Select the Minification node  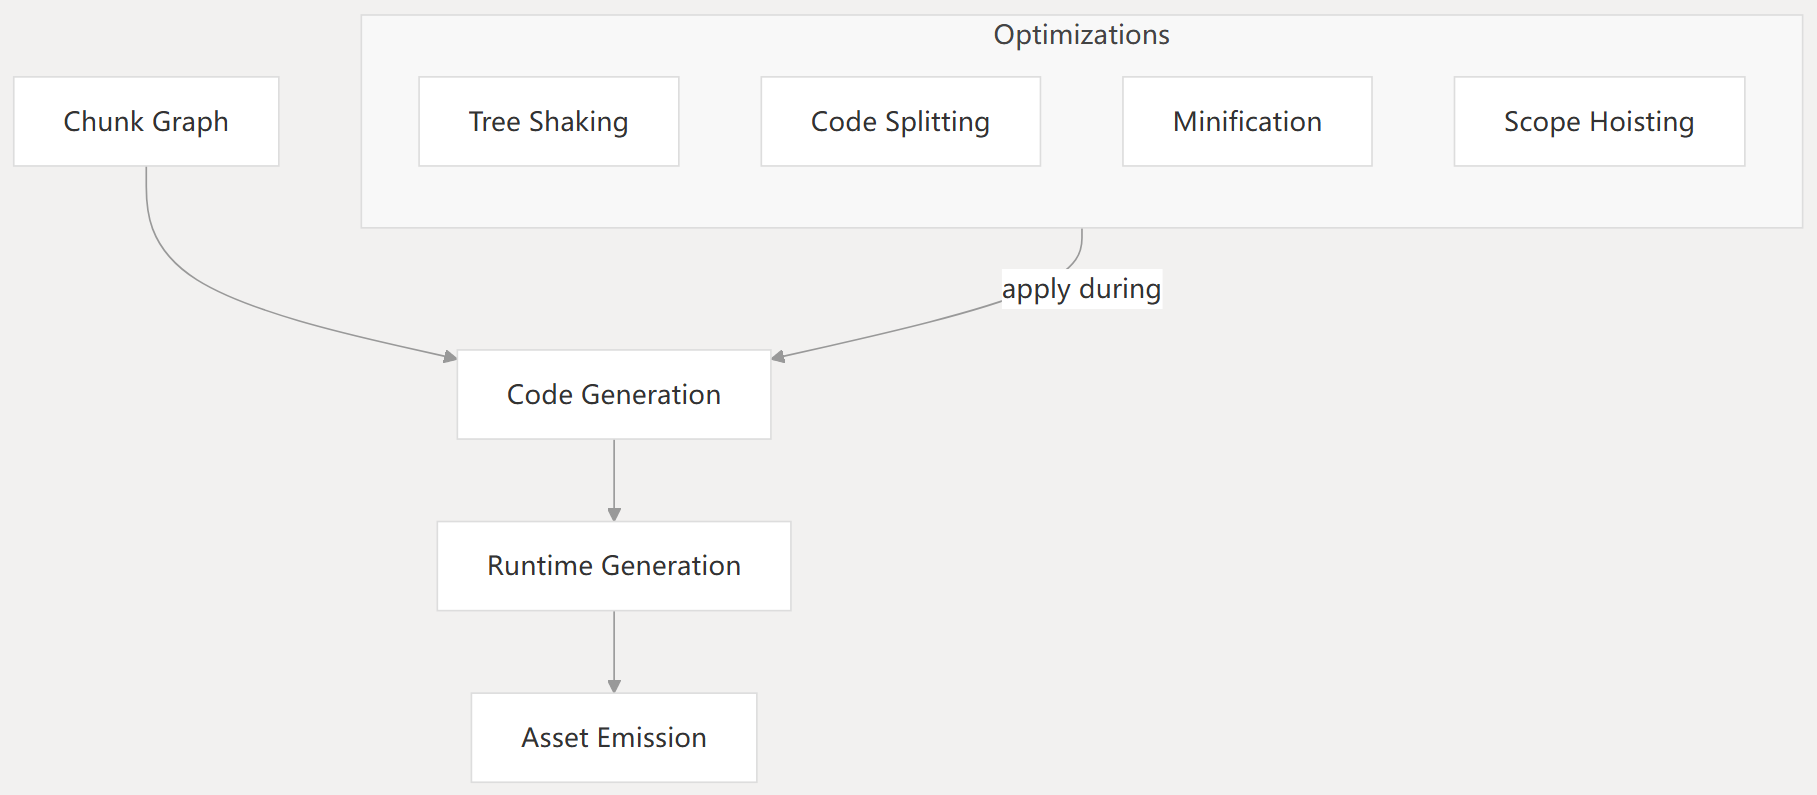click(x=1247, y=122)
